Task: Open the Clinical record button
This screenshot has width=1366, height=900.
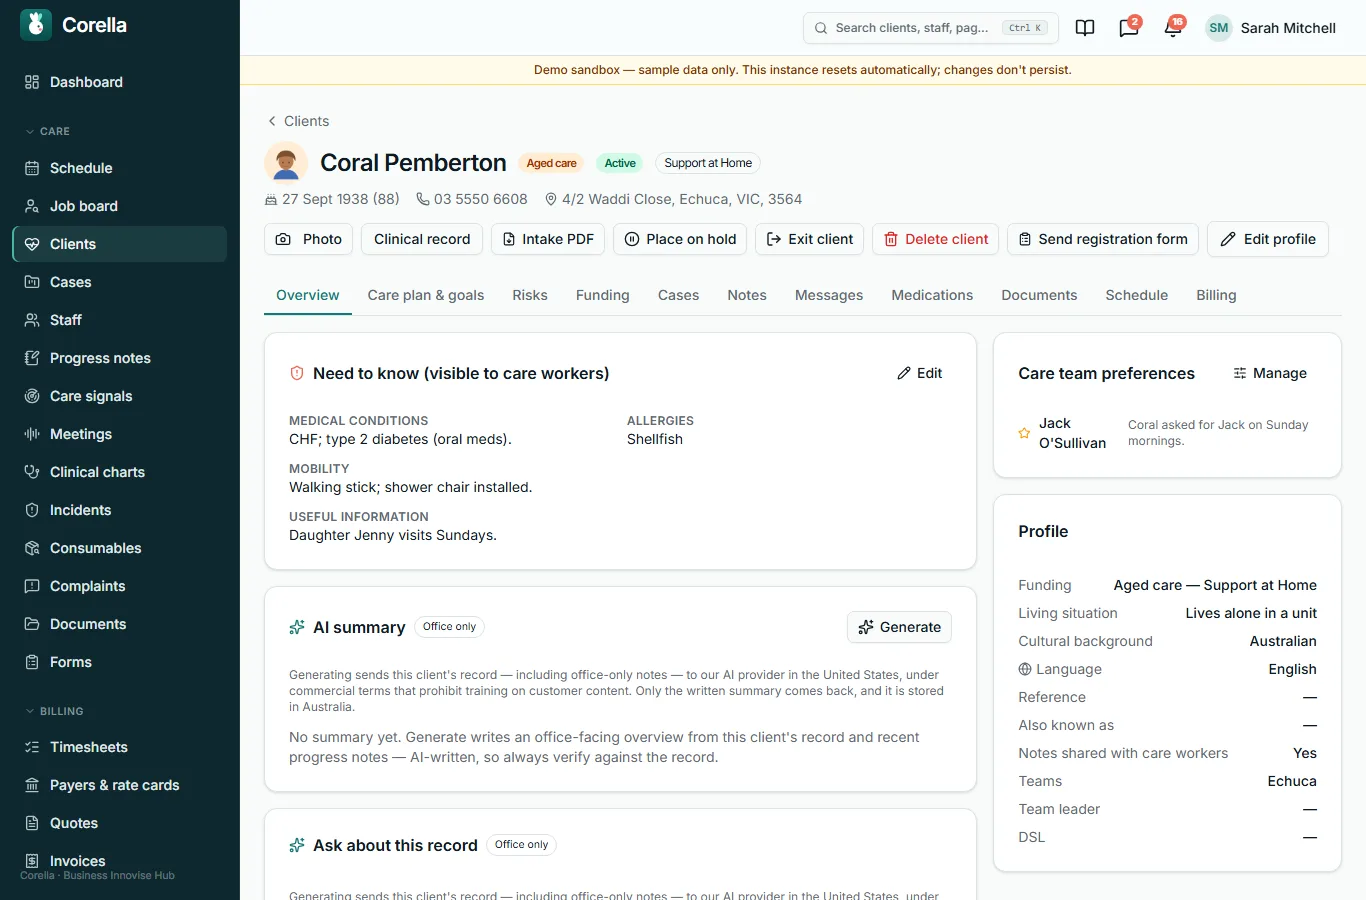Action: (x=422, y=239)
